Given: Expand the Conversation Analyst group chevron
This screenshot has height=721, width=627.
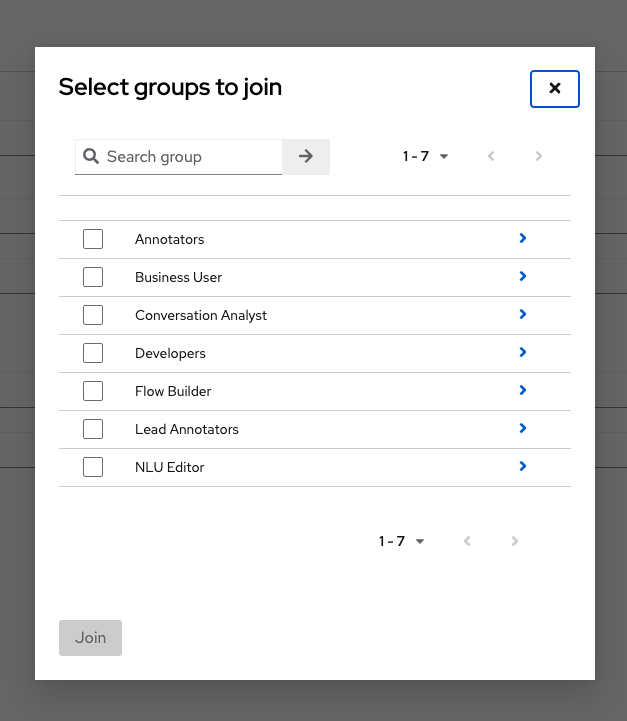Looking at the screenshot, I should 523,315.
